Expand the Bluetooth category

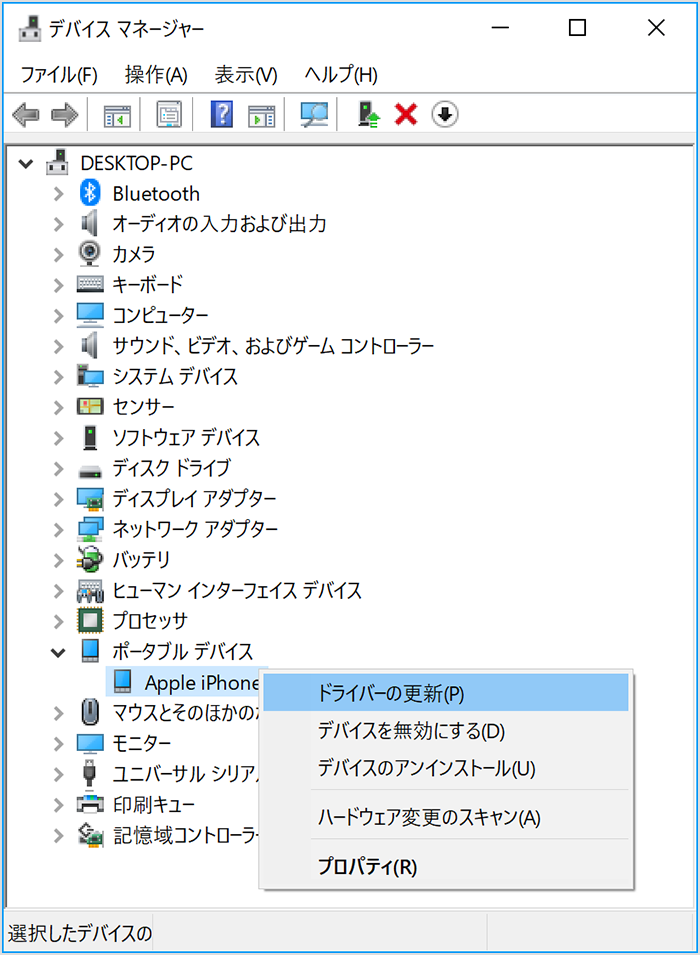(59, 194)
